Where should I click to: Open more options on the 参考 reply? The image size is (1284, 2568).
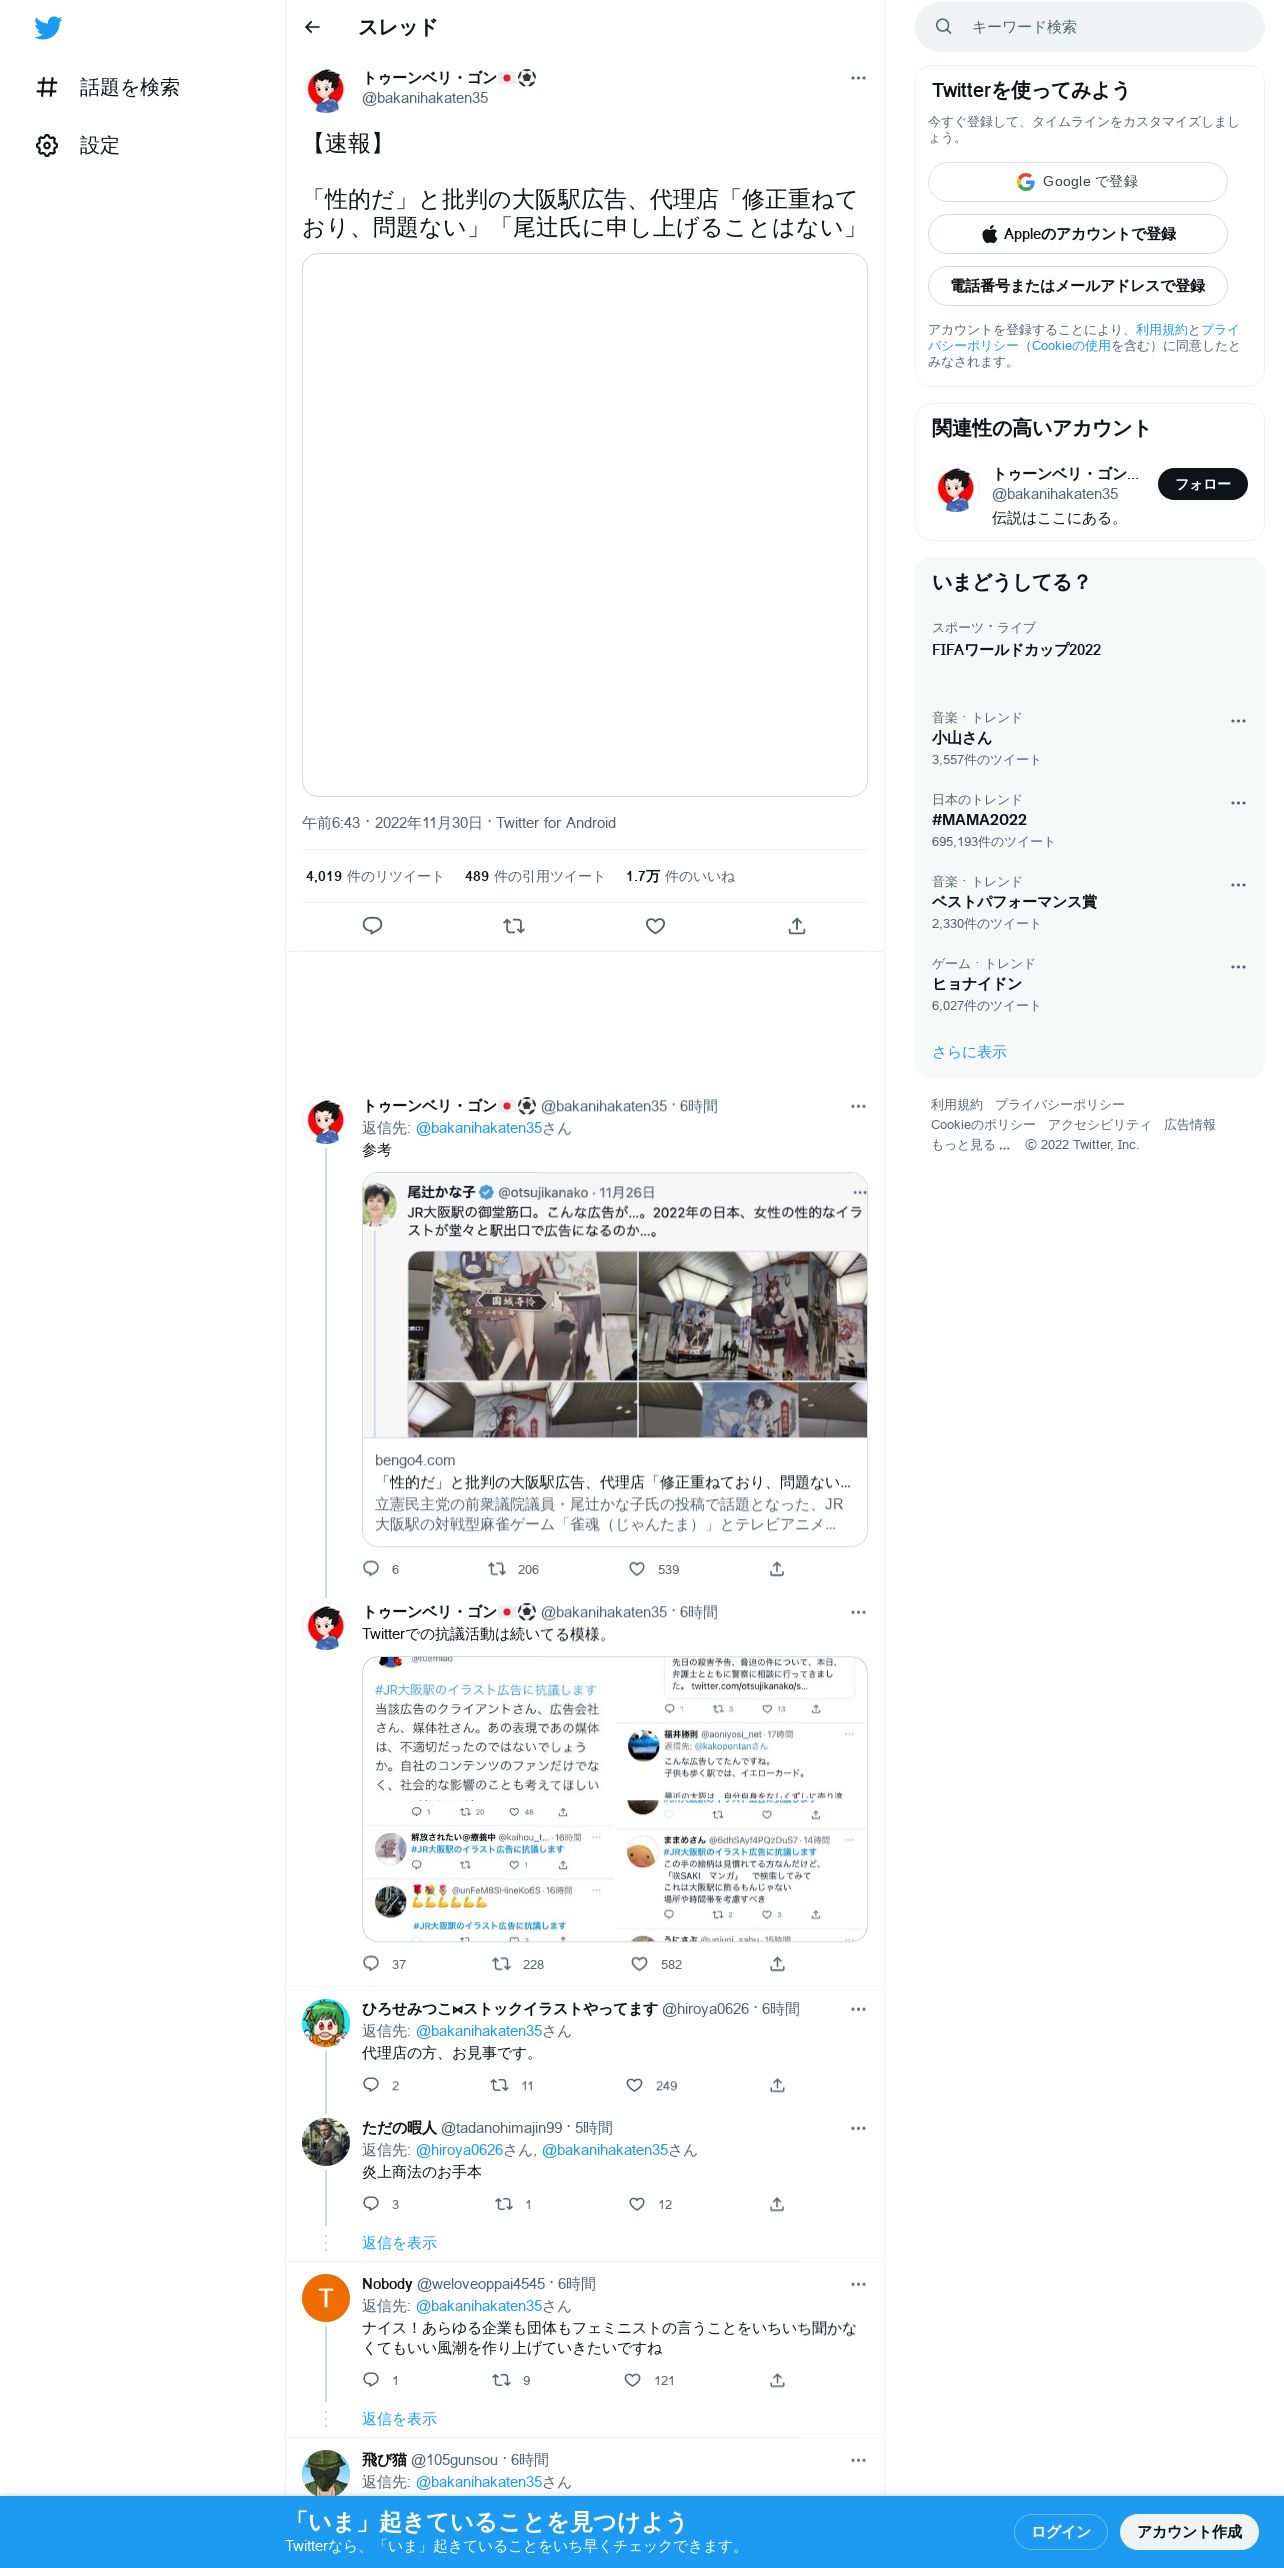pos(858,1106)
